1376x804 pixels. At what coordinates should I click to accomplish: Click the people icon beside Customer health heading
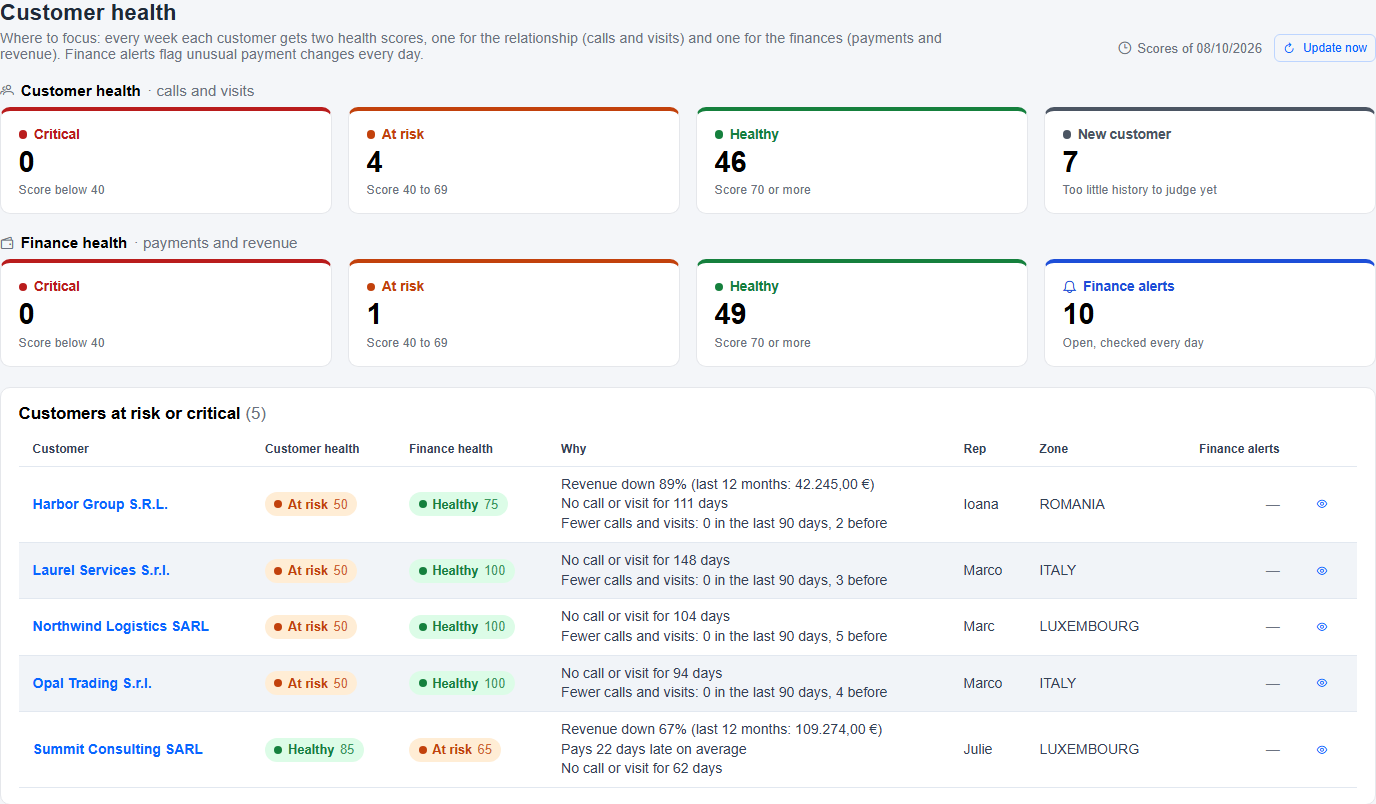coord(7,90)
